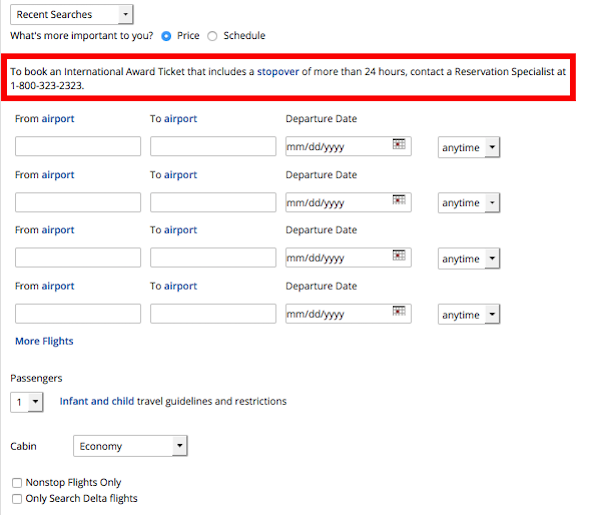Open the Recent Searches dropdown
The height and width of the screenshot is (515, 600).
(72, 15)
